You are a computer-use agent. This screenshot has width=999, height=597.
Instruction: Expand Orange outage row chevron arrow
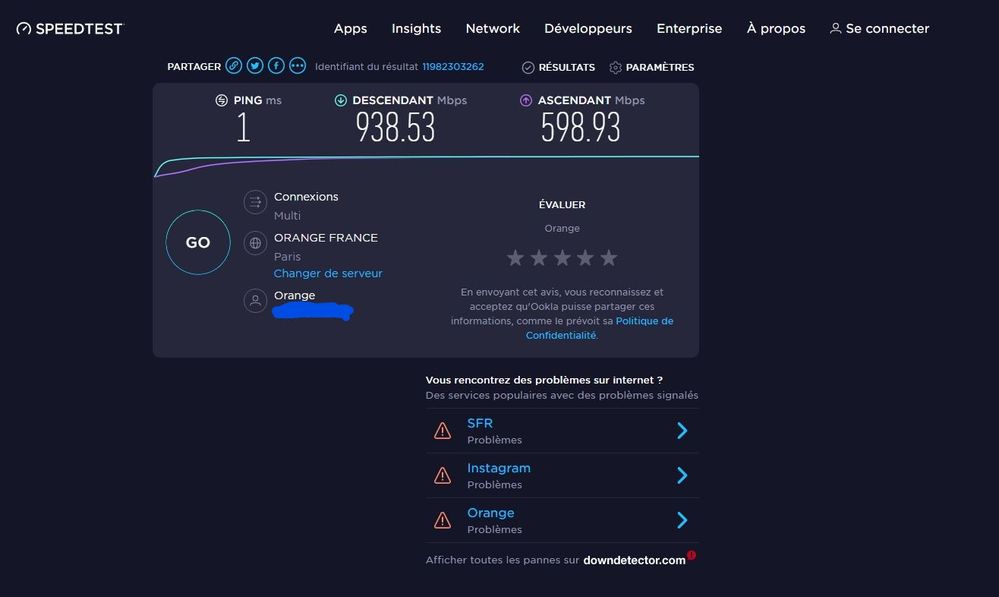[x=682, y=521]
